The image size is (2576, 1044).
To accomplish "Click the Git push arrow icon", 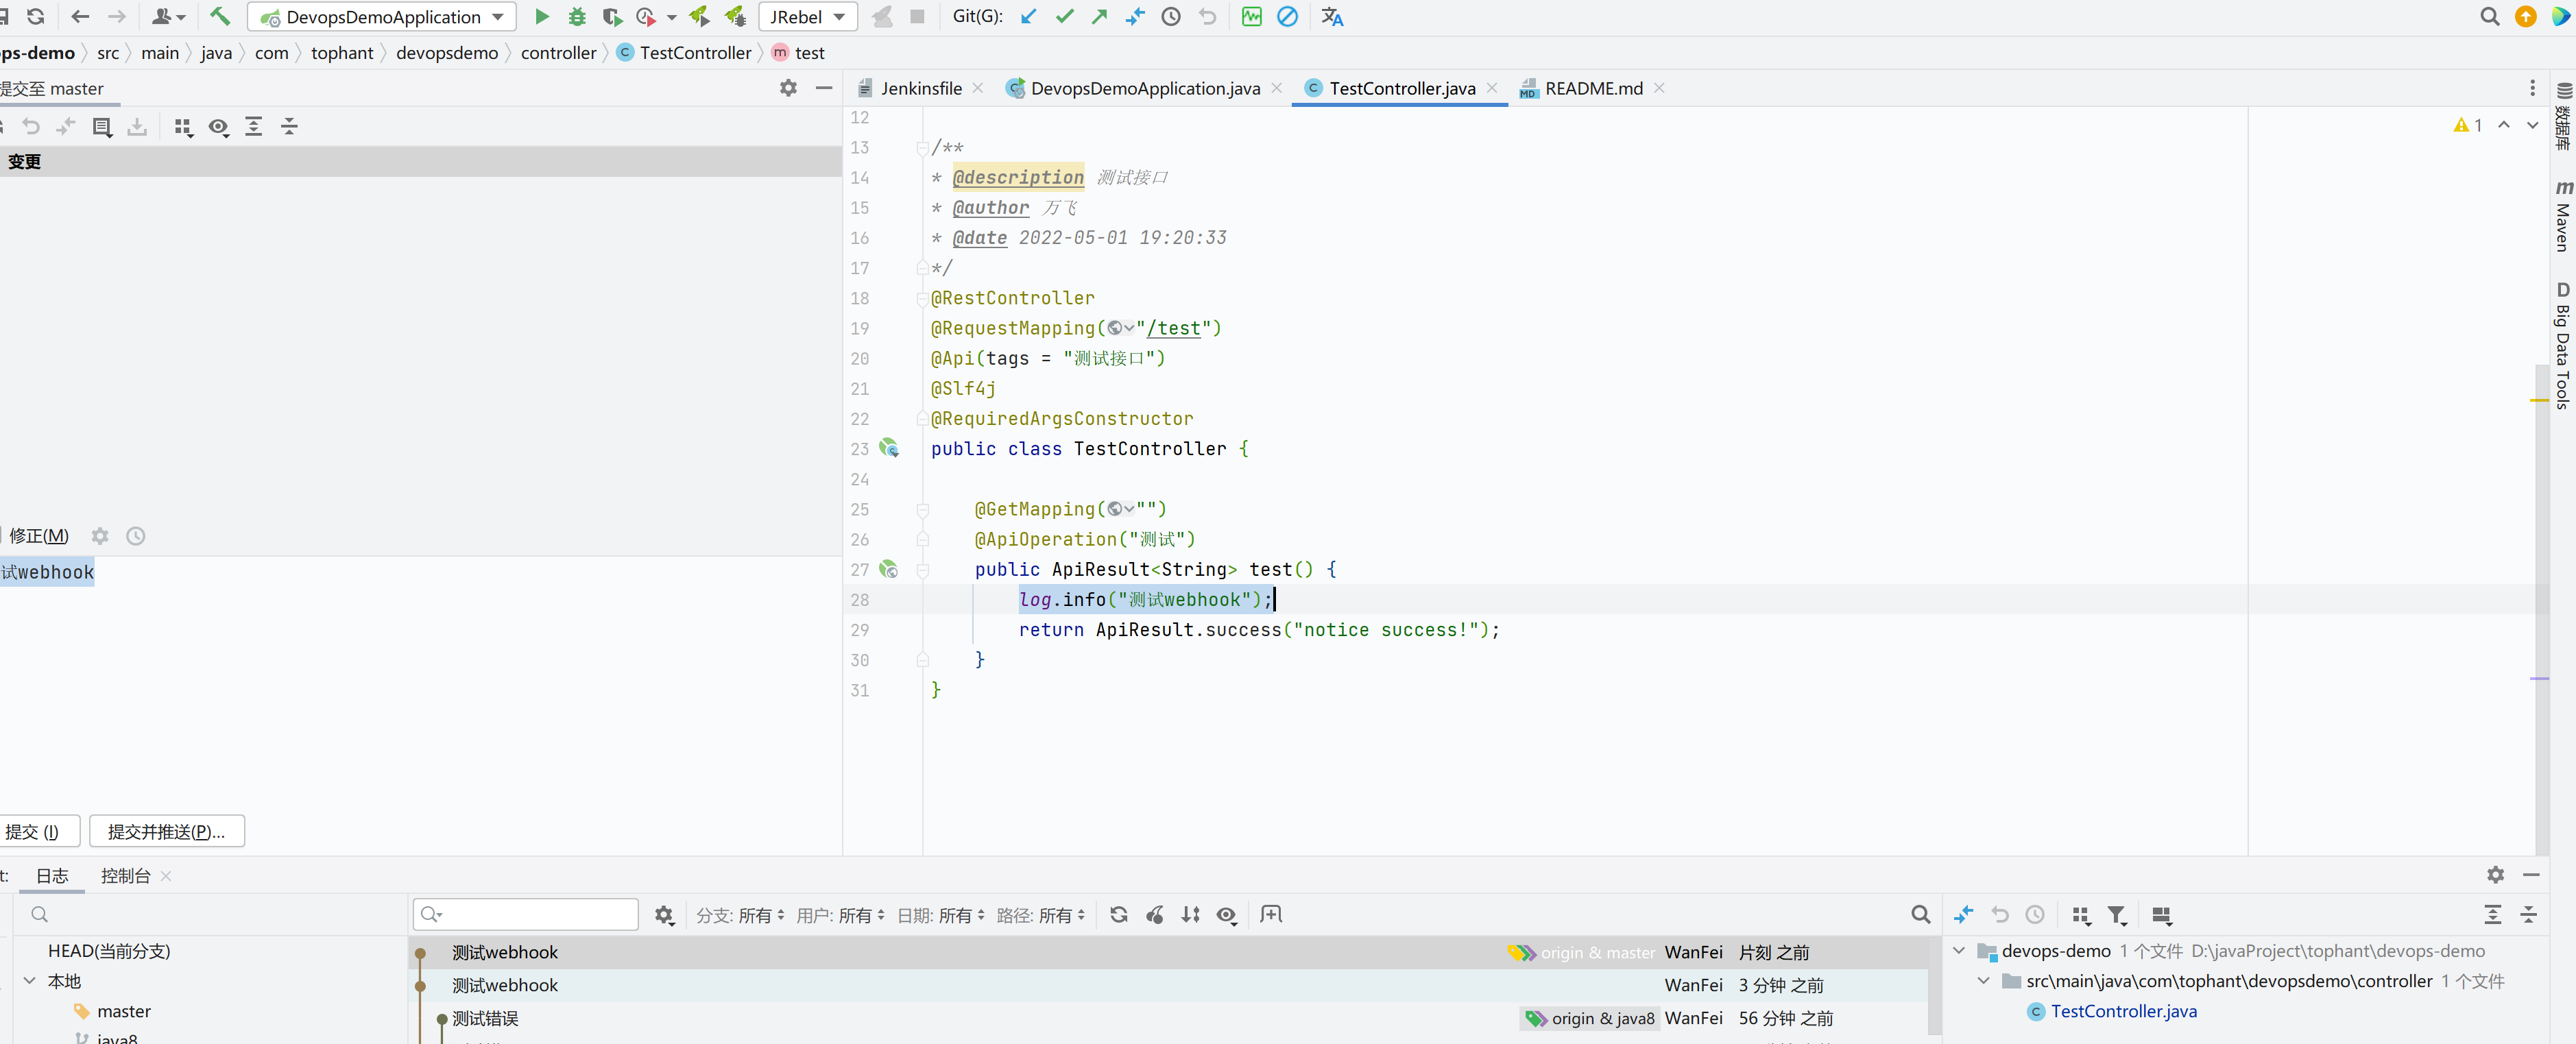I will pos(1099,17).
